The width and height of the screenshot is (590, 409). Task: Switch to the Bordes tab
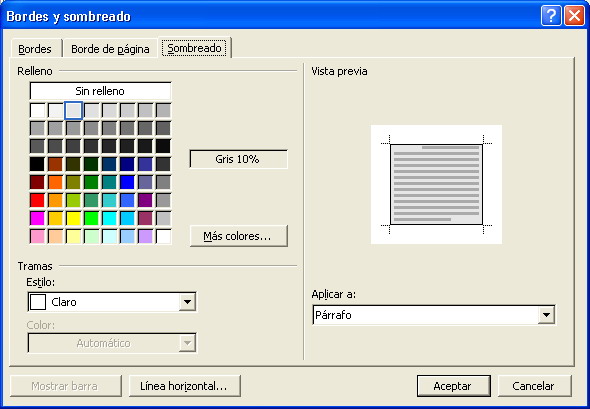tap(35, 49)
